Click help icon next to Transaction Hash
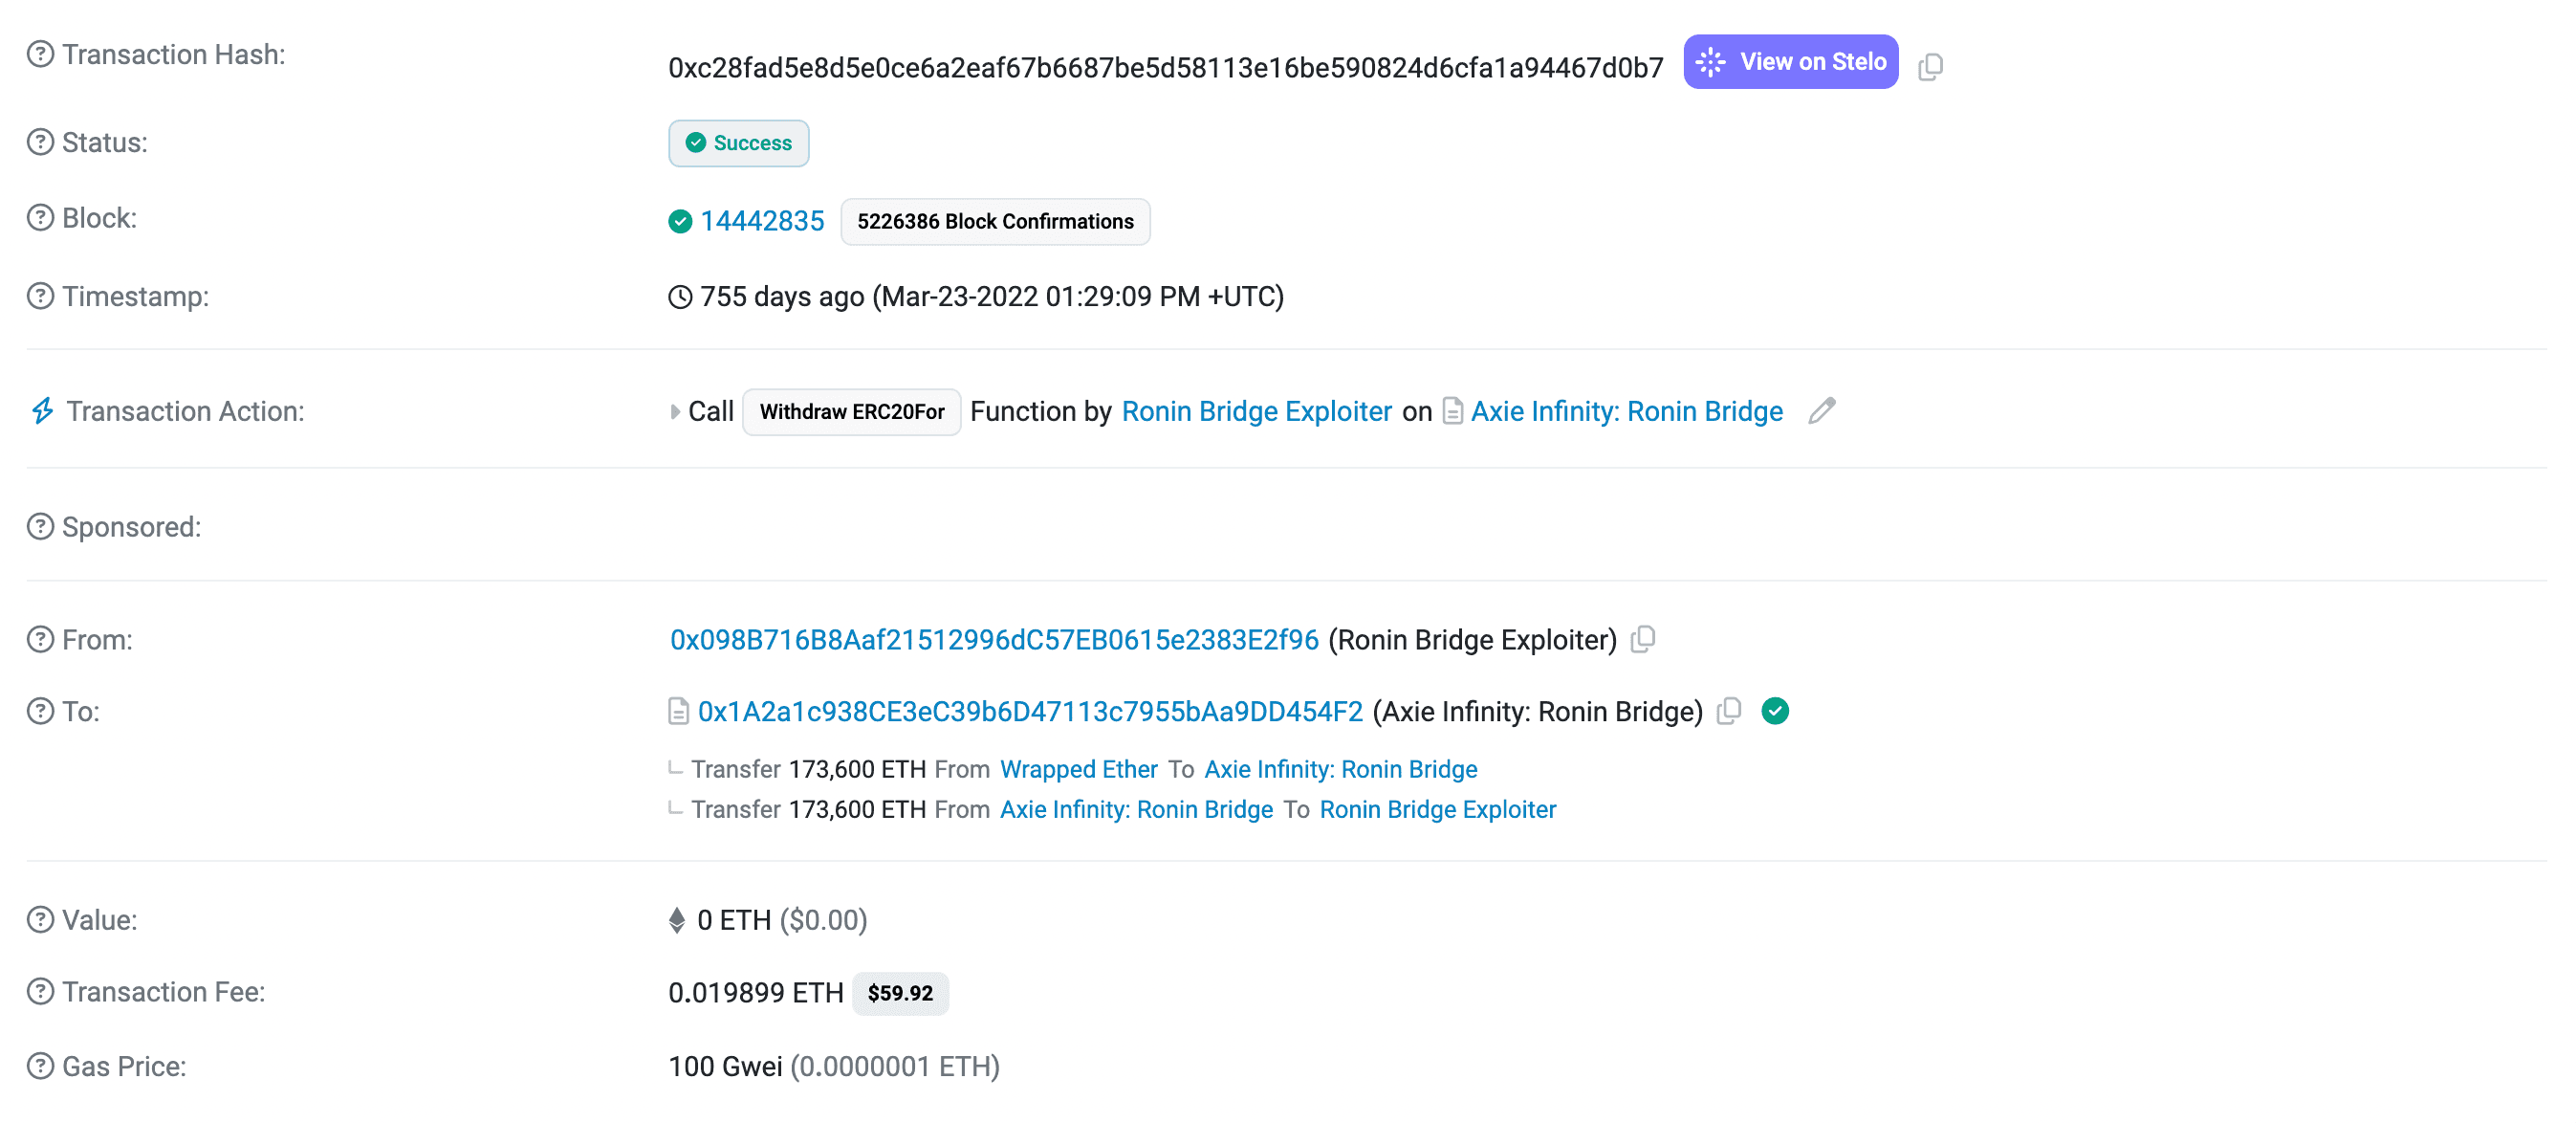Screen dimensions: 2576x1123 click(40, 54)
